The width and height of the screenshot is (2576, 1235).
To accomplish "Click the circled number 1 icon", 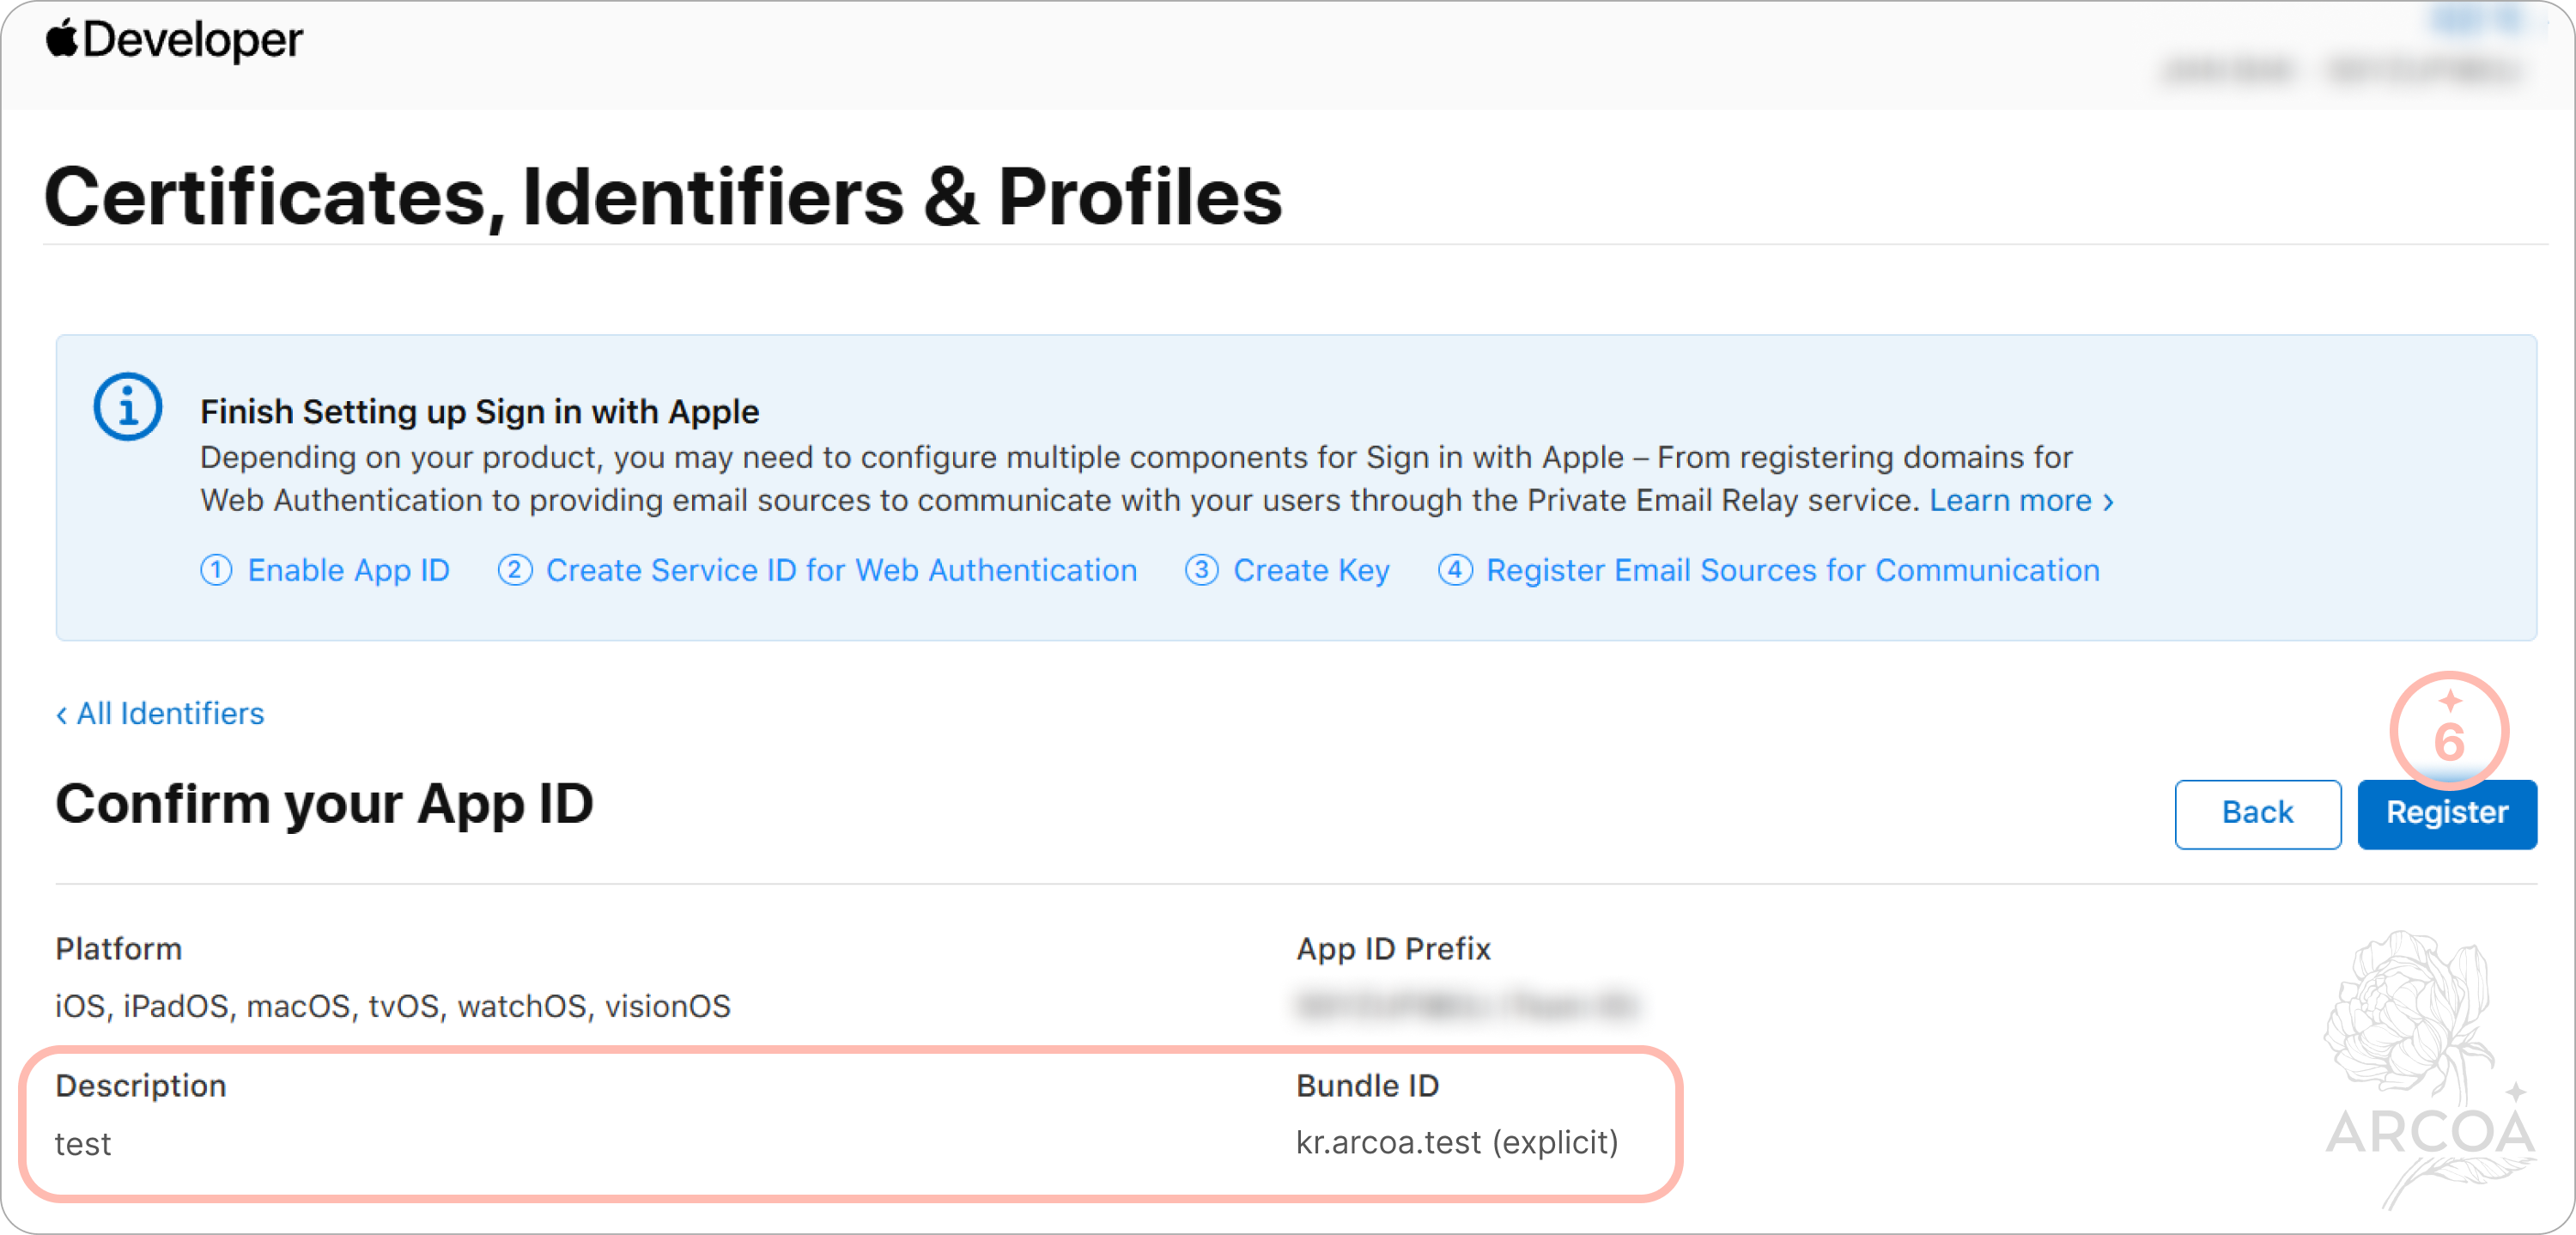I will 216,570.
